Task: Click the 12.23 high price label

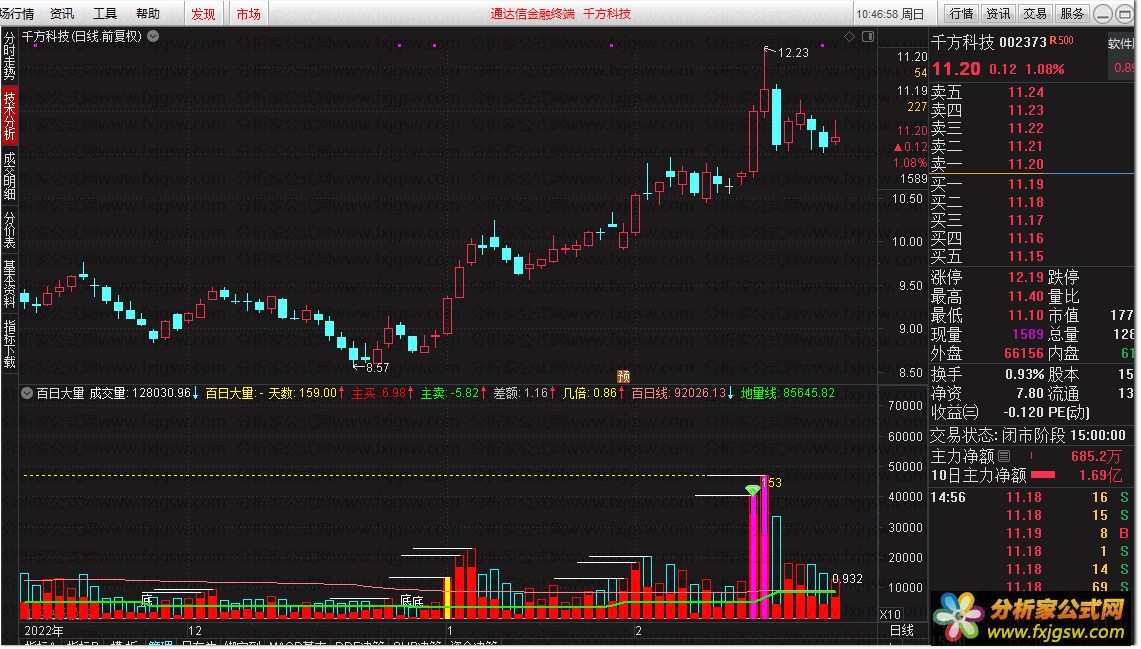Action: (793, 52)
